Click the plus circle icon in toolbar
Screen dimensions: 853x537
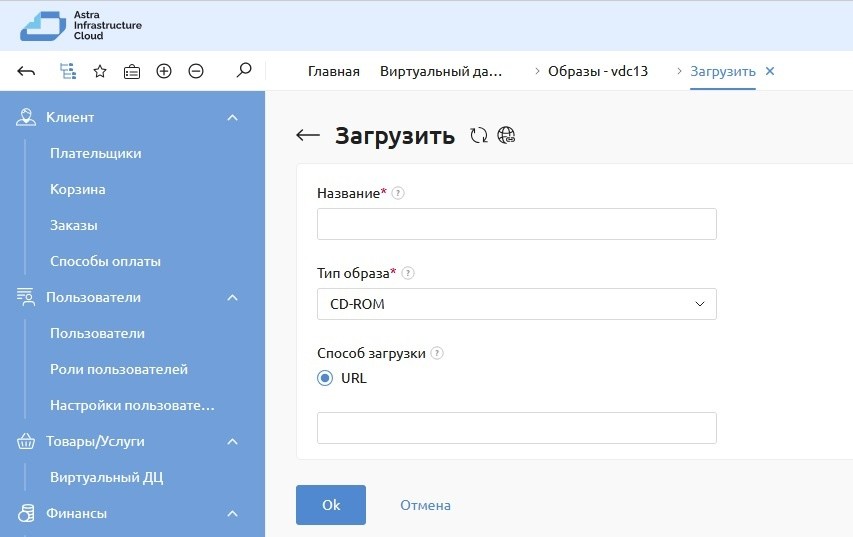coord(164,71)
